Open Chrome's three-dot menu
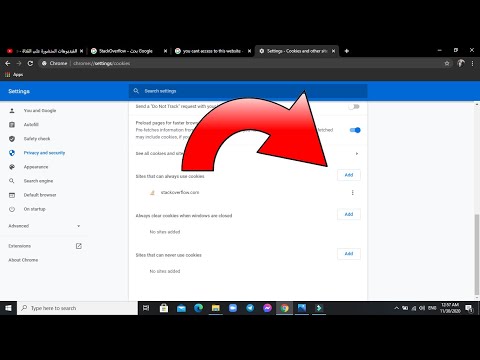 [x=472, y=63]
